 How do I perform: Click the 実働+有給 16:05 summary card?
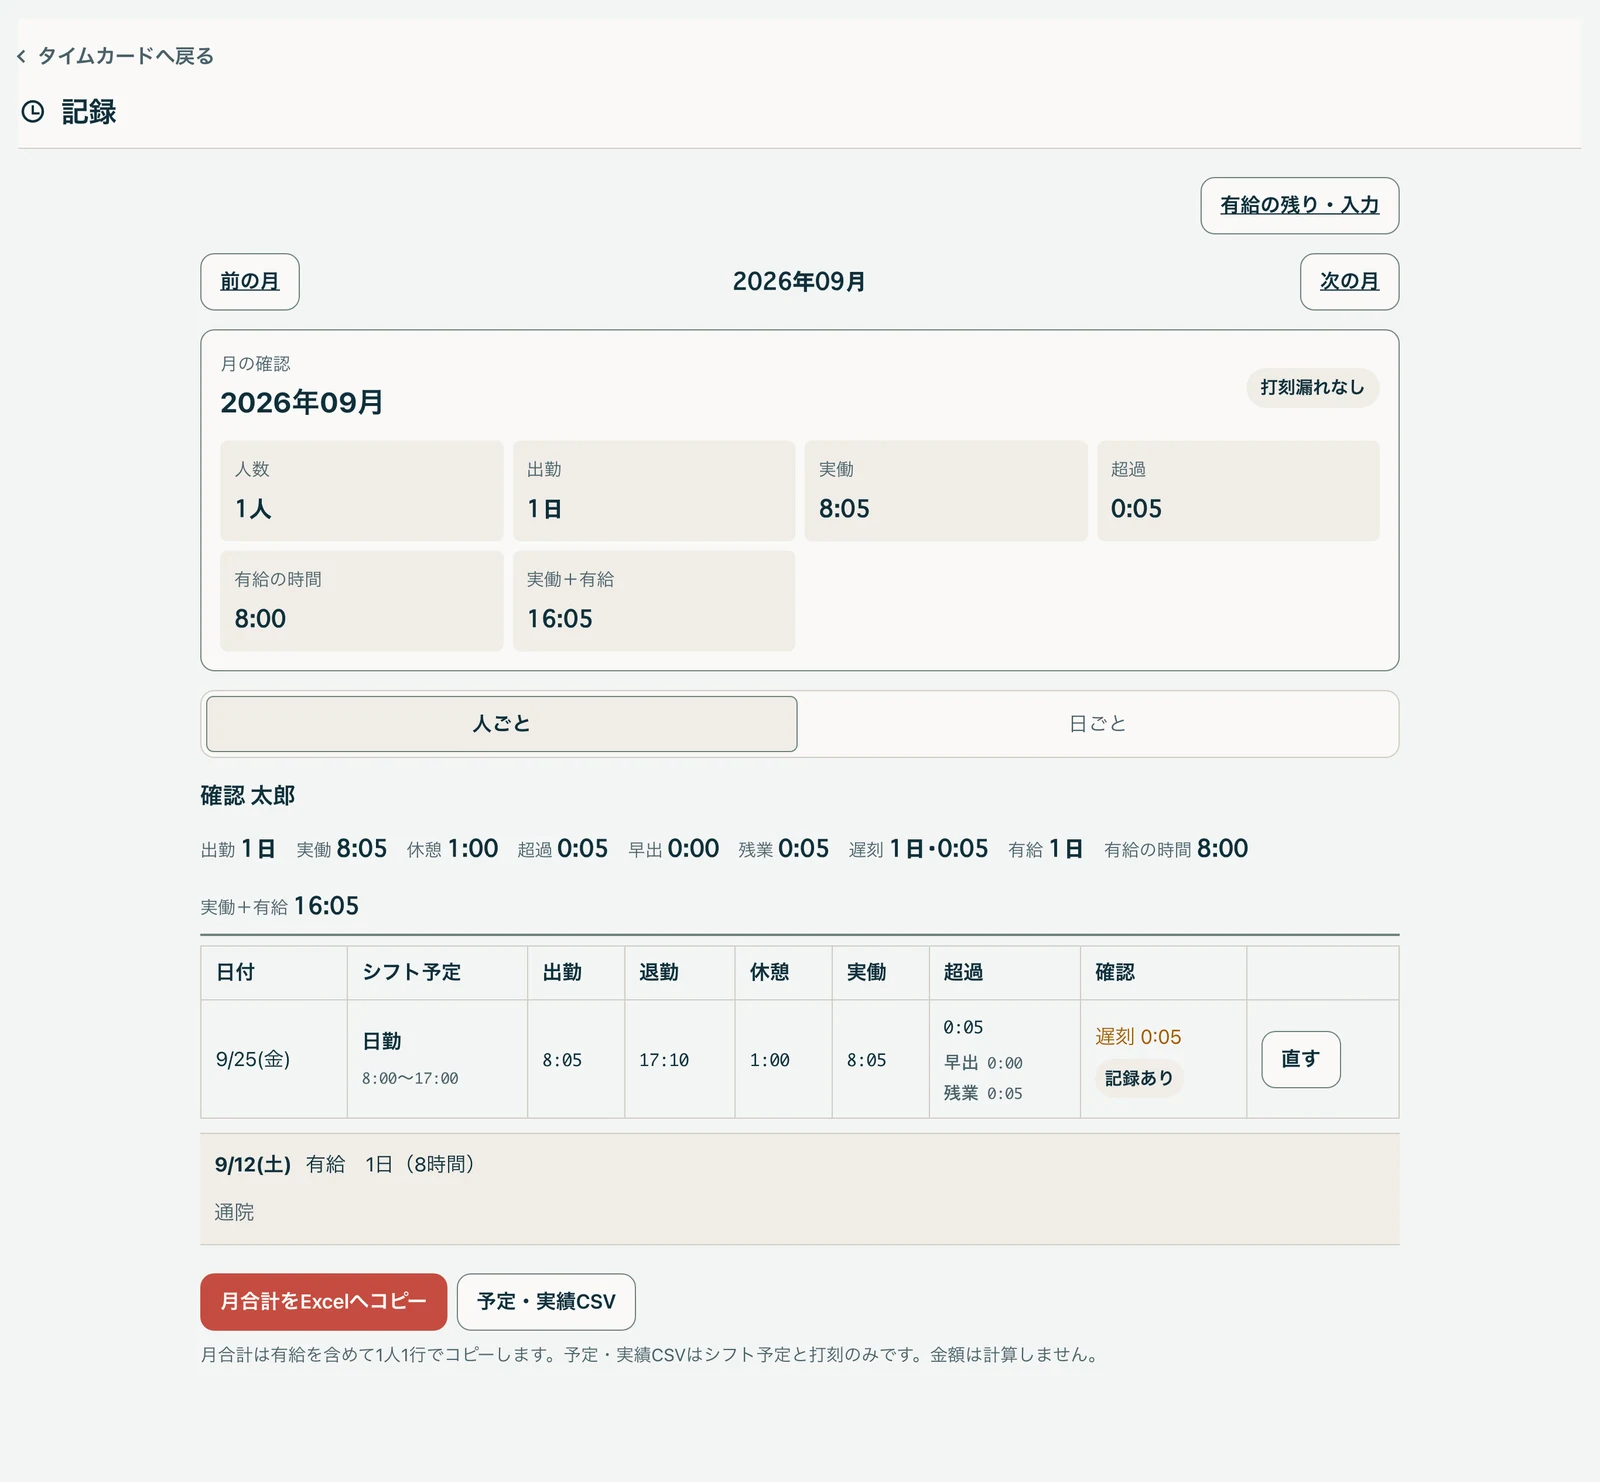(654, 601)
